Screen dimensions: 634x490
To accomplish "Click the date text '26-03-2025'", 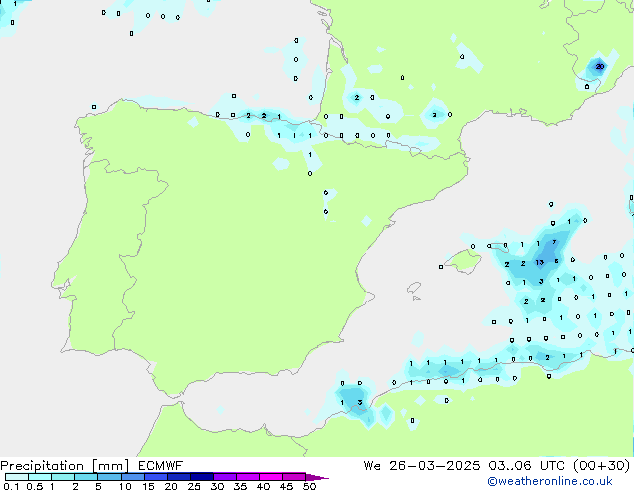I will coord(435,466).
